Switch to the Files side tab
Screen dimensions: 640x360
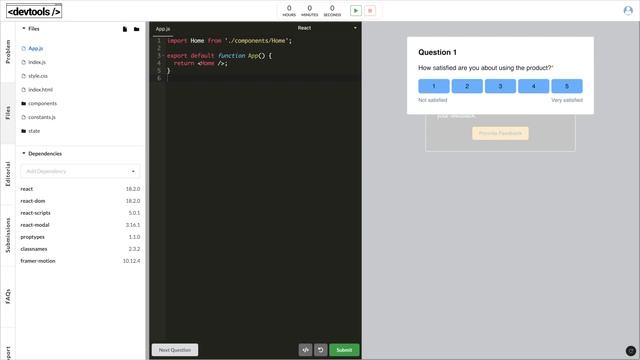[x=8, y=113]
